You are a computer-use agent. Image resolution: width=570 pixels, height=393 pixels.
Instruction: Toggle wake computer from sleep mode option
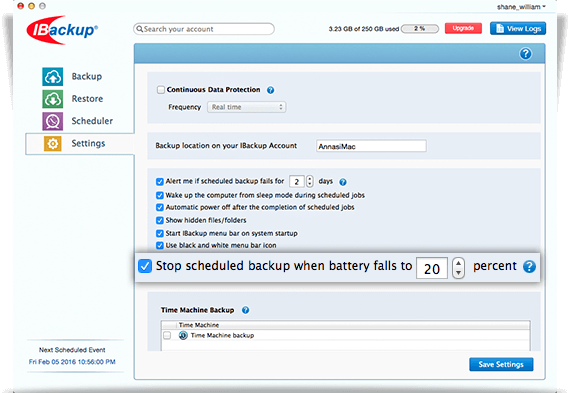[x=160, y=195]
